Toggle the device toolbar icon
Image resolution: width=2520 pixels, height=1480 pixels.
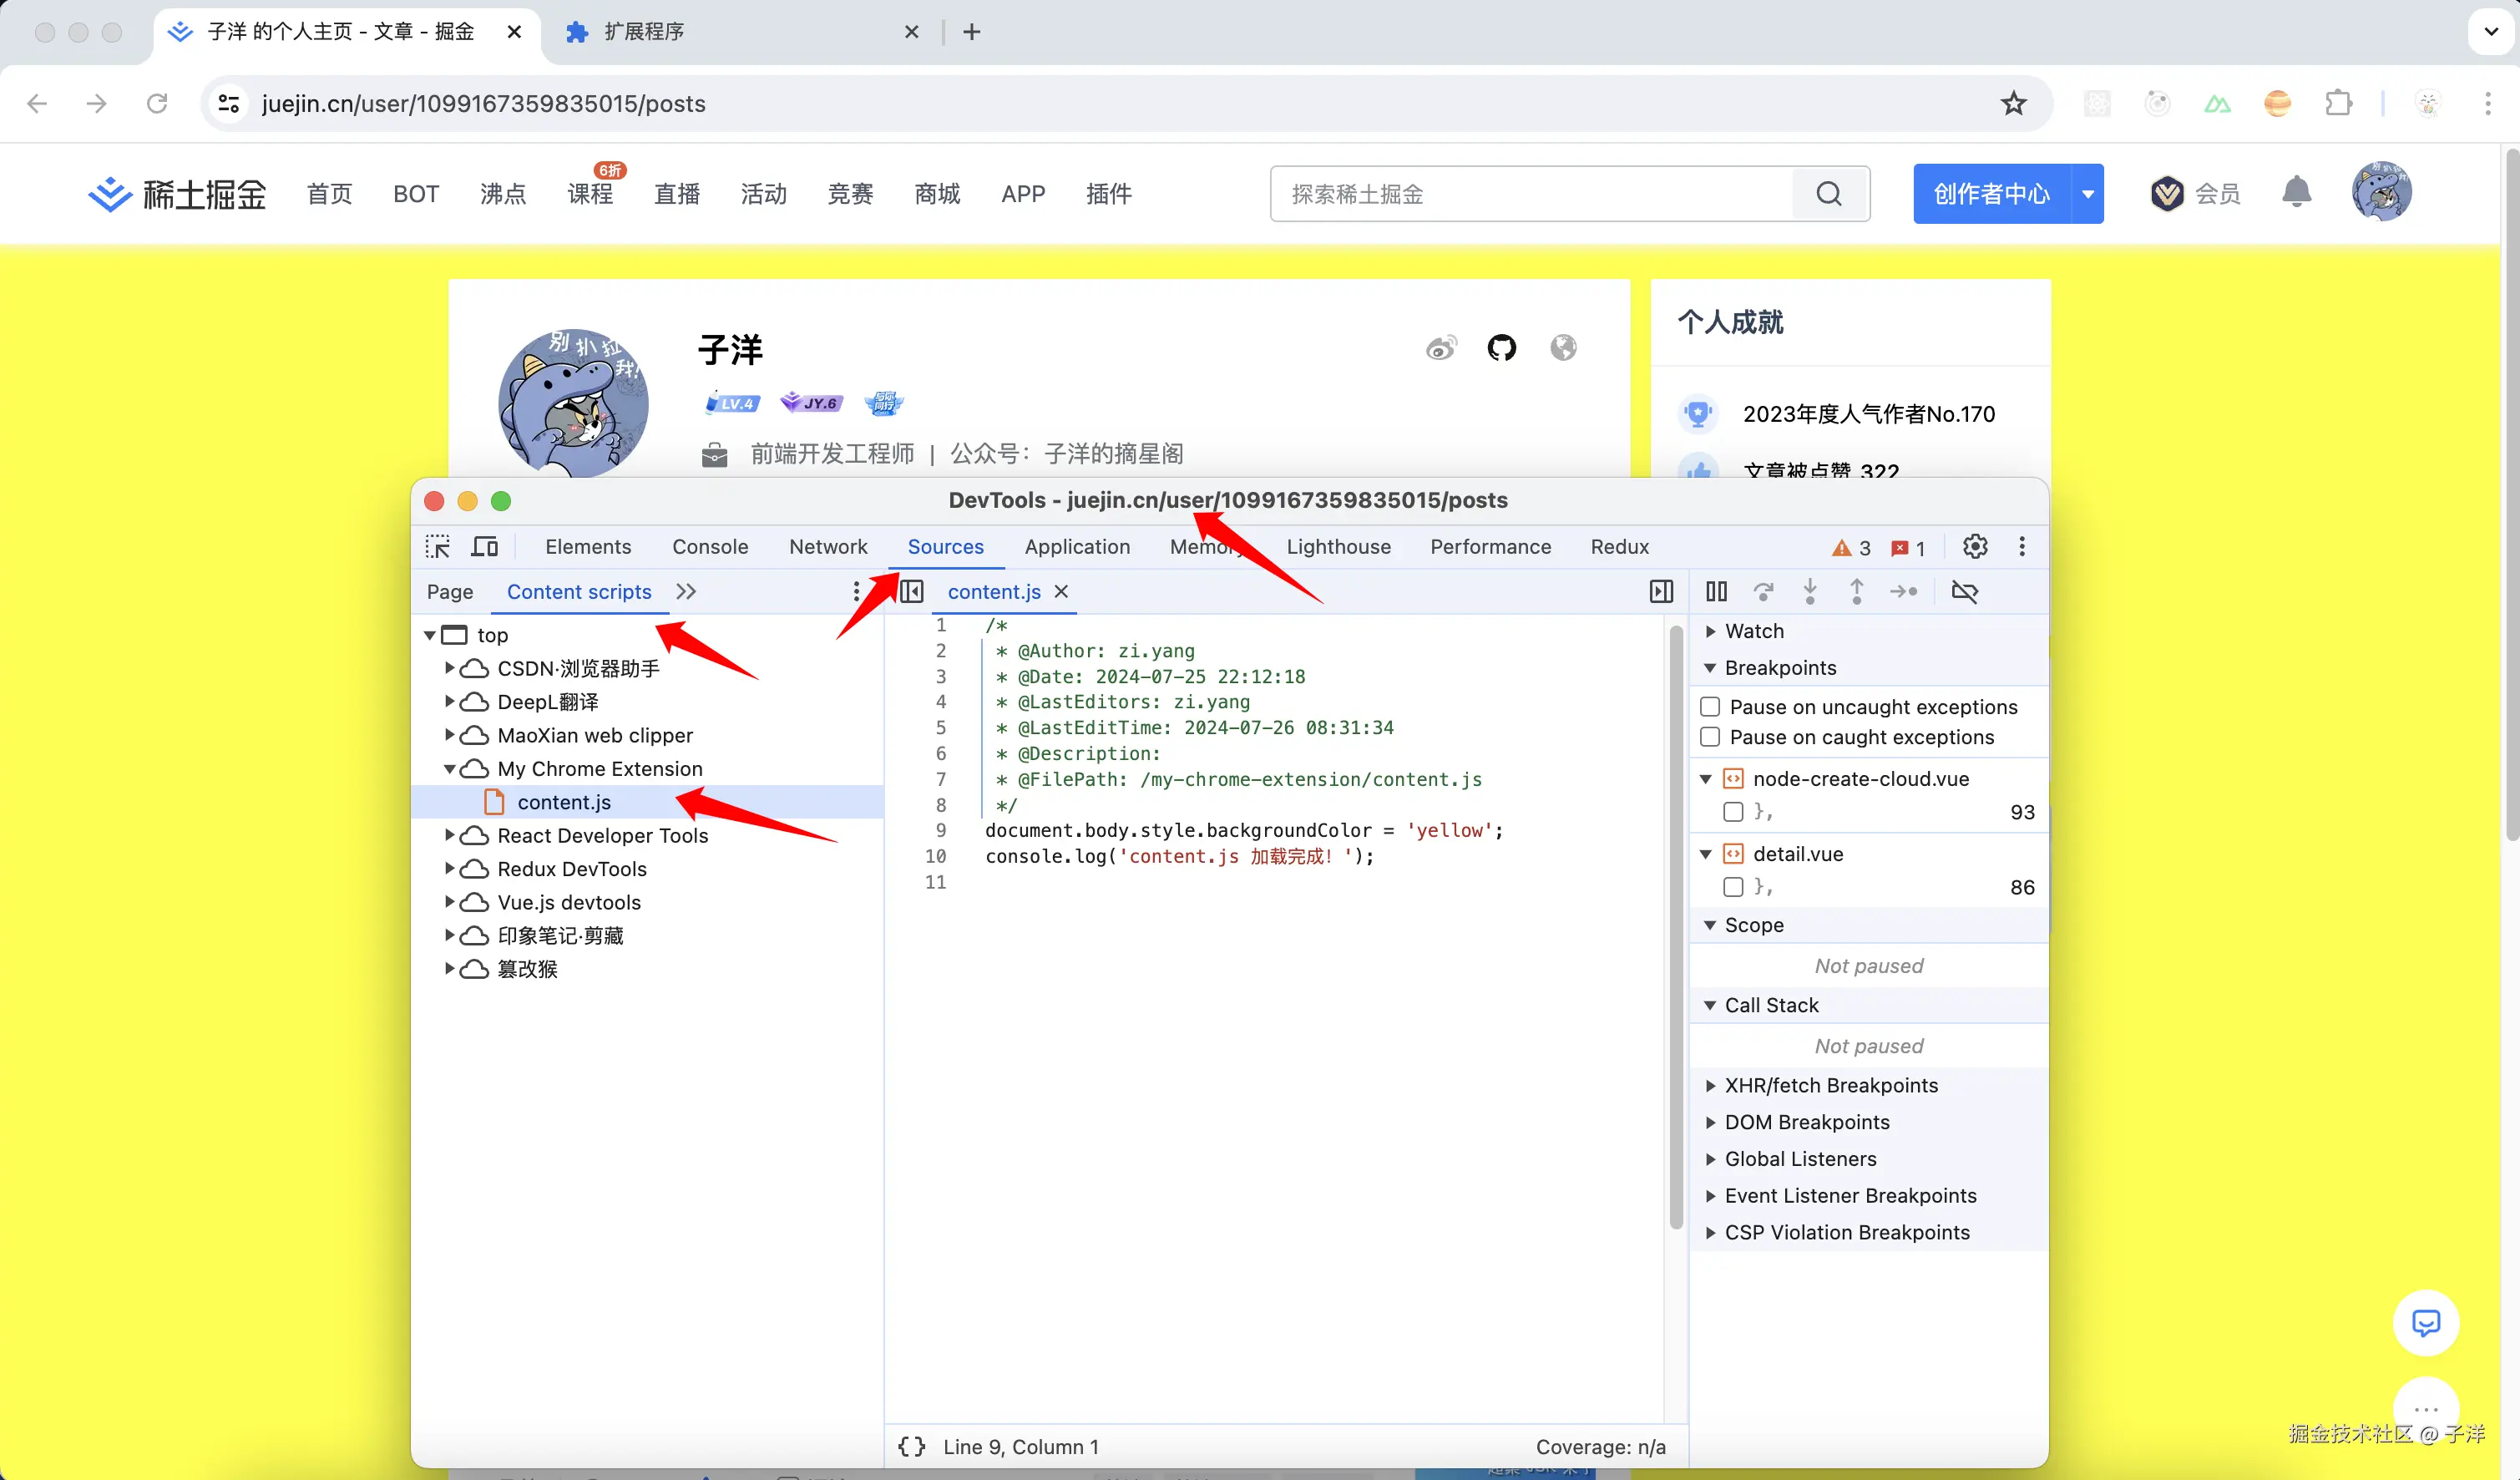click(485, 546)
